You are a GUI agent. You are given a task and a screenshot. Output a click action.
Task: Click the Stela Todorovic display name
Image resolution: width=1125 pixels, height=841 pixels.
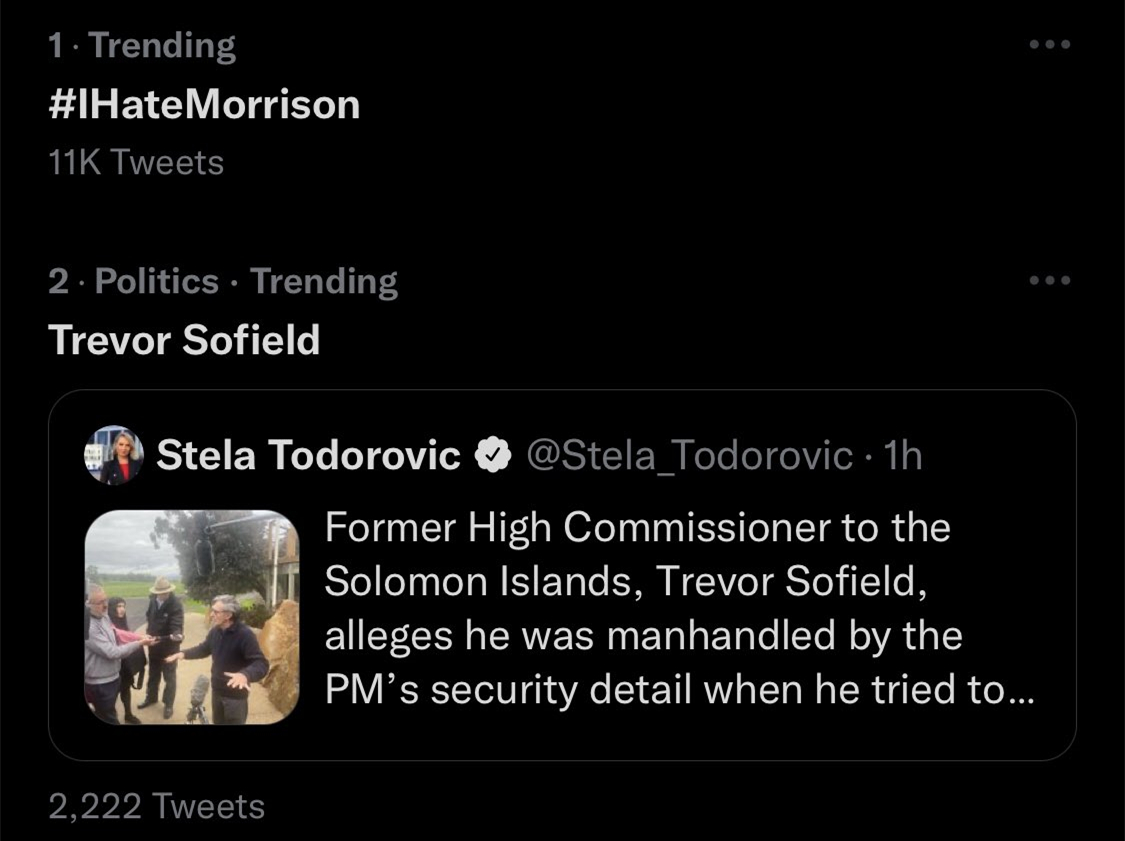pyautogui.click(x=308, y=456)
